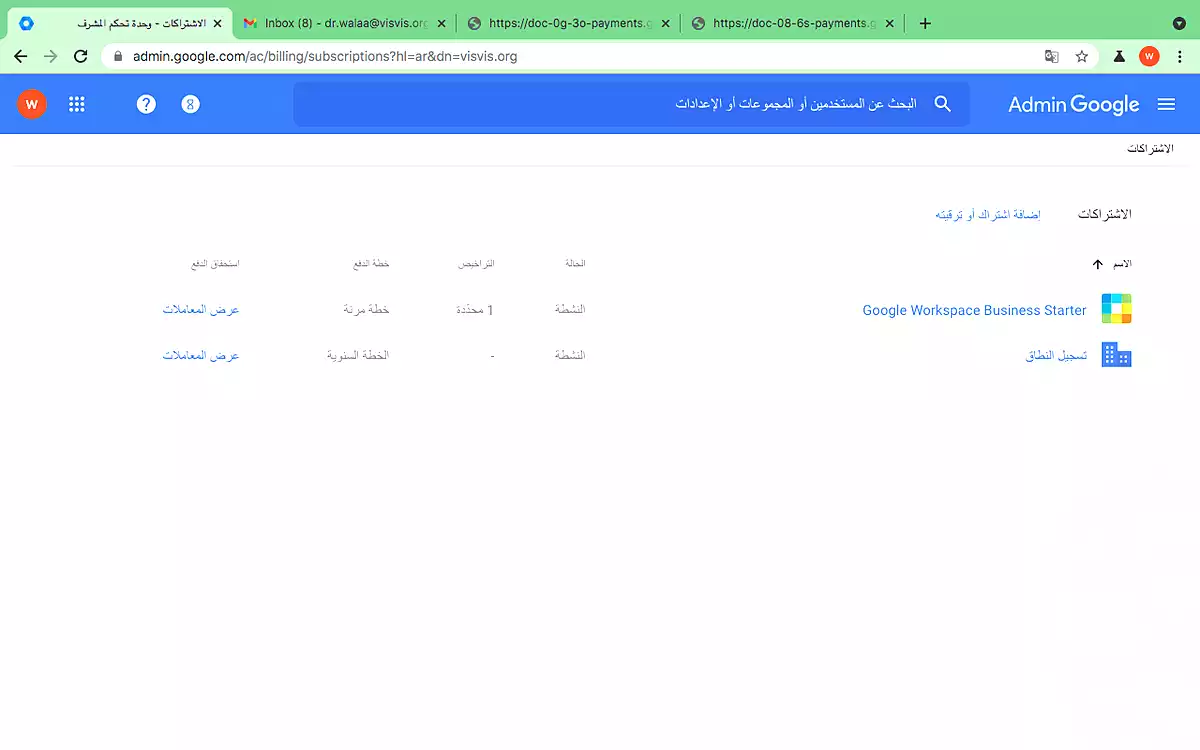The height and width of the screenshot is (750, 1200).
Task: Click النشطة status in Business Starter row
Action: pyautogui.click(x=570, y=310)
